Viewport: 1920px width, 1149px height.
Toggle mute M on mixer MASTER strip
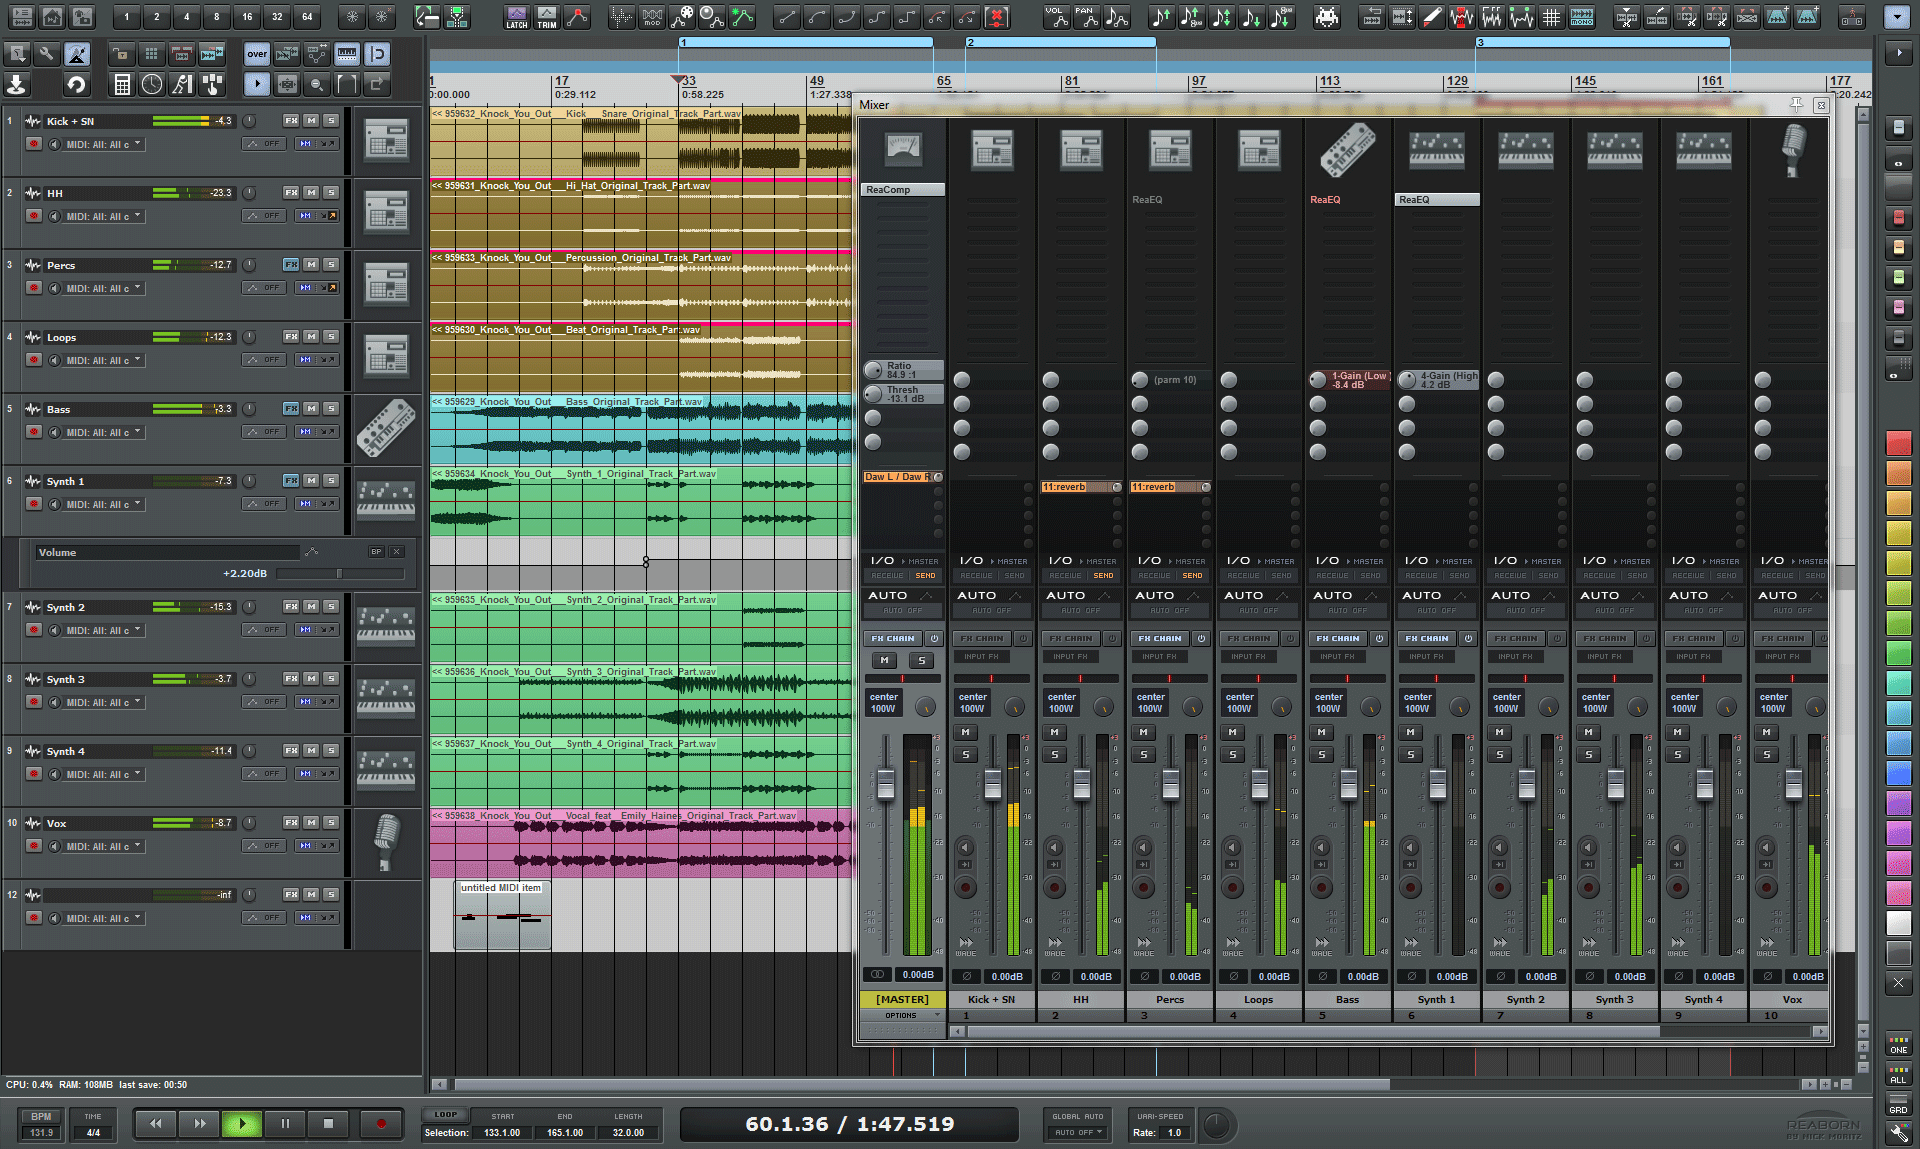click(885, 660)
